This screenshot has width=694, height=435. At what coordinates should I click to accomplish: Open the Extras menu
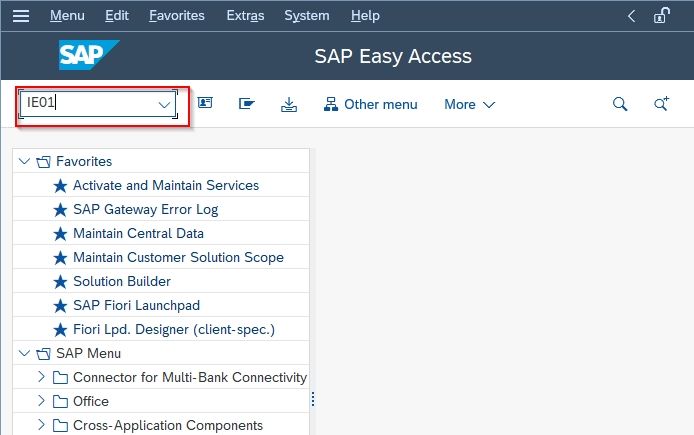point(245,16)
